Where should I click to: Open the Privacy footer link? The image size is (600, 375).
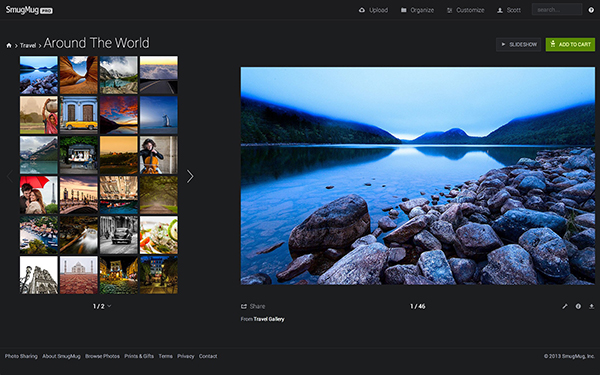coord(186,356)
